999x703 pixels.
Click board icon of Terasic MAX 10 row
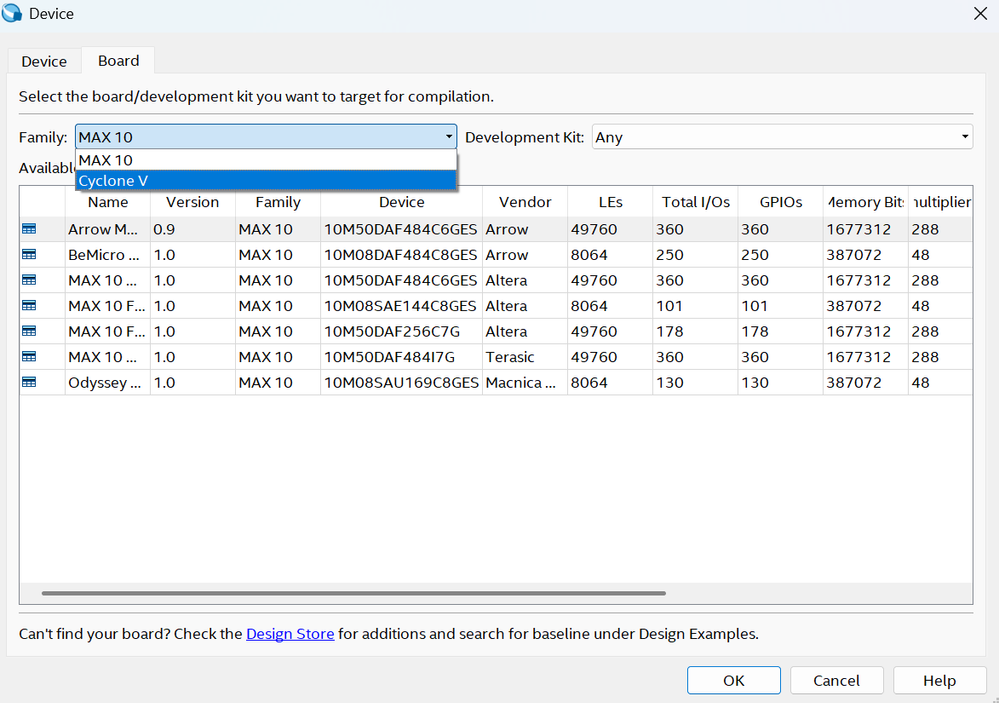(x=29, y=357)
